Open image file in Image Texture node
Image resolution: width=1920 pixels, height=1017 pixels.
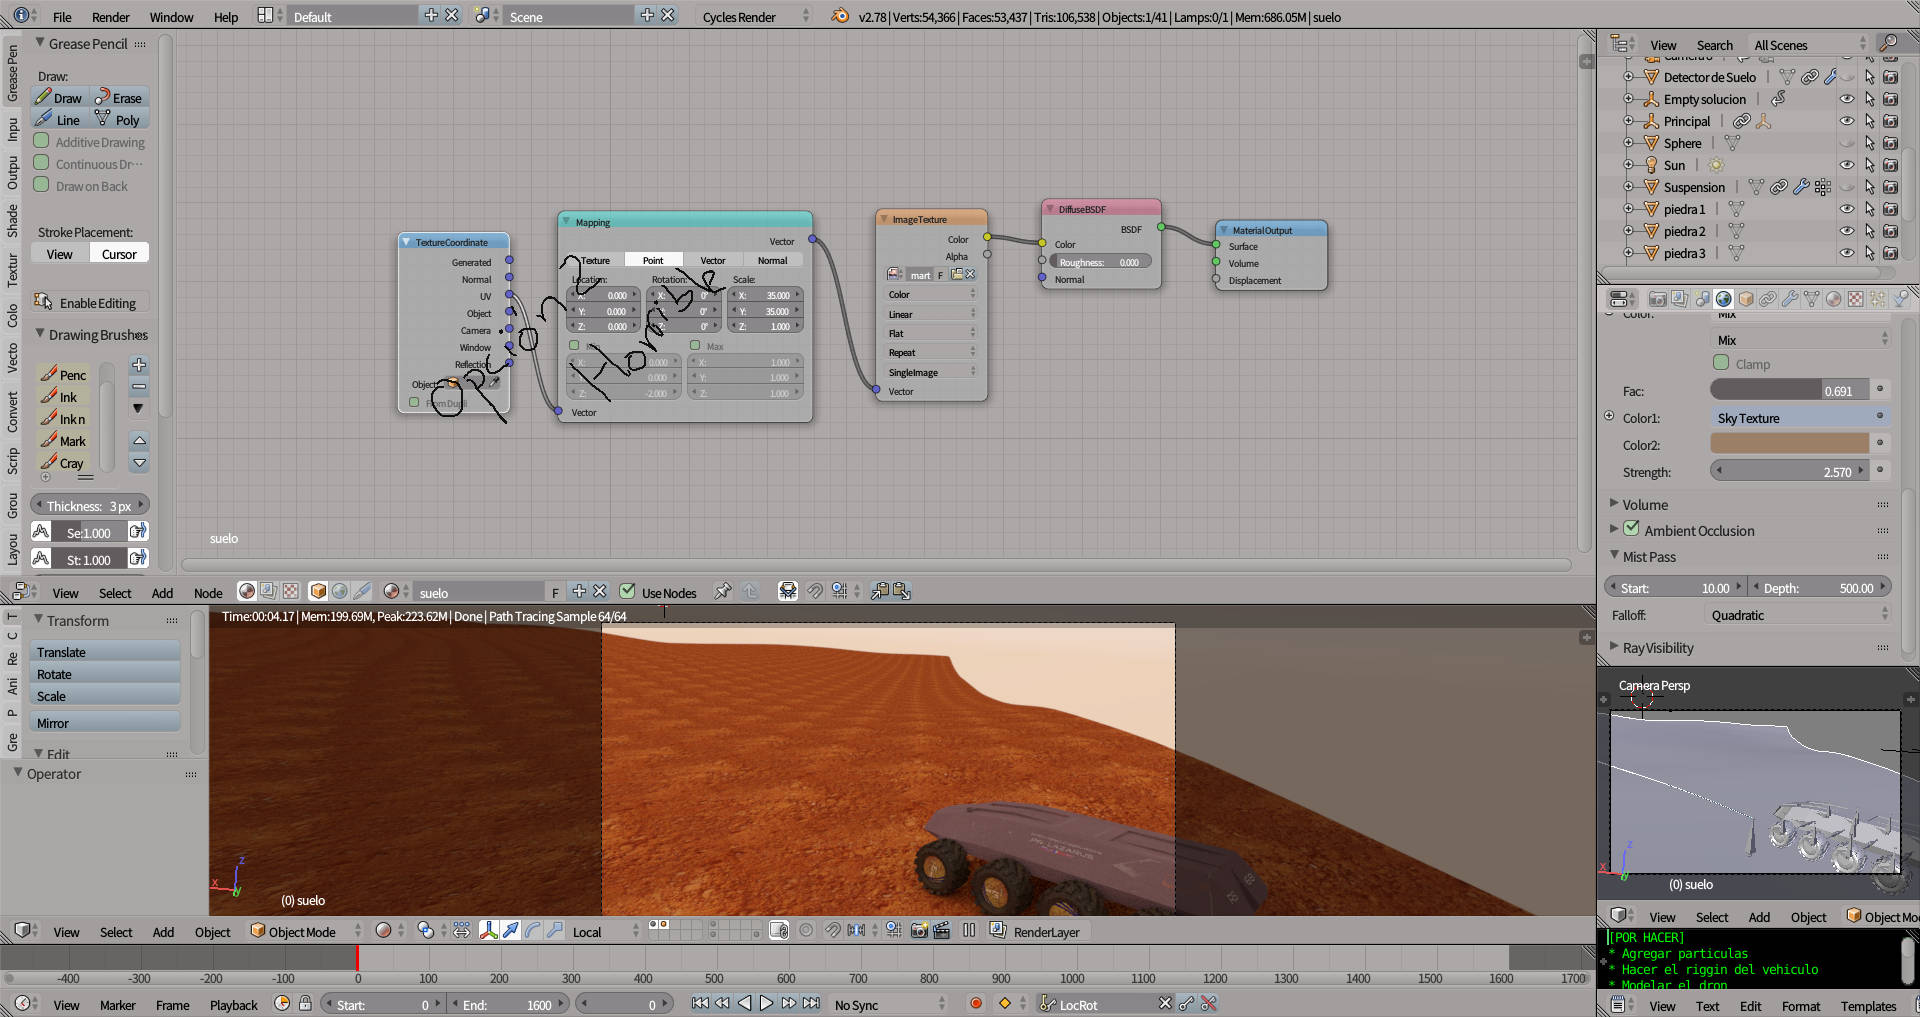(x=956, y=275)
